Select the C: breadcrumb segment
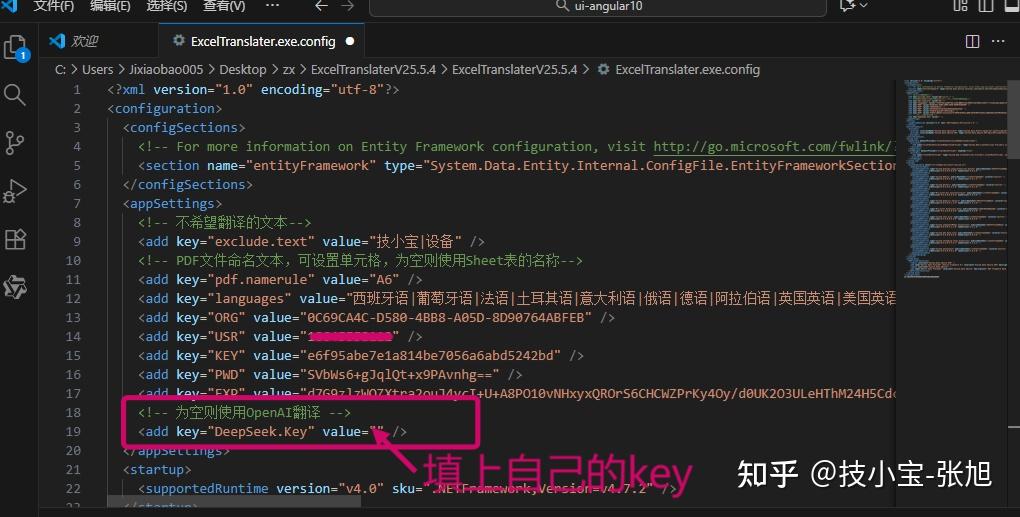The height and width of the screenshot is (517, 1020). pos(60,70)
